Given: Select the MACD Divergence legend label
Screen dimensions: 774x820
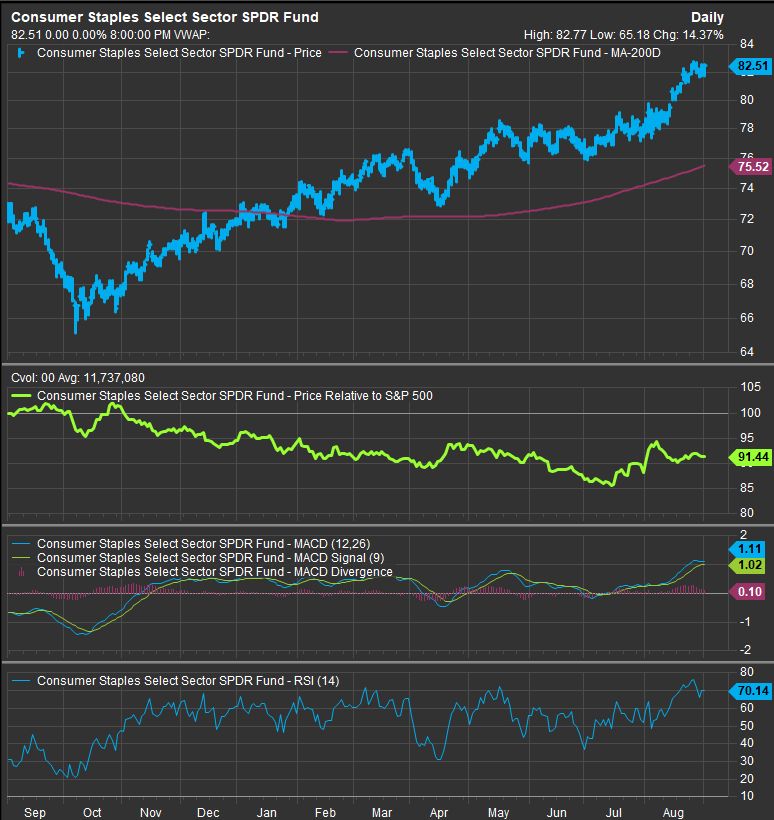Looking at the screenshot, I should pyautogui.click(x=215, y=572).
